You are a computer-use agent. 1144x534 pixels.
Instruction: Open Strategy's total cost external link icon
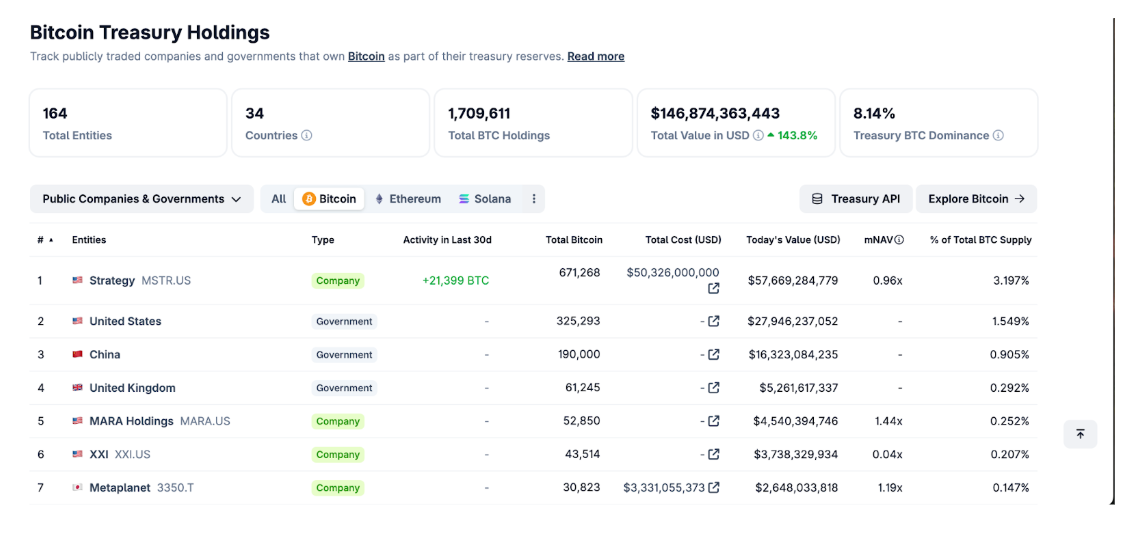[x=714, y=288]
